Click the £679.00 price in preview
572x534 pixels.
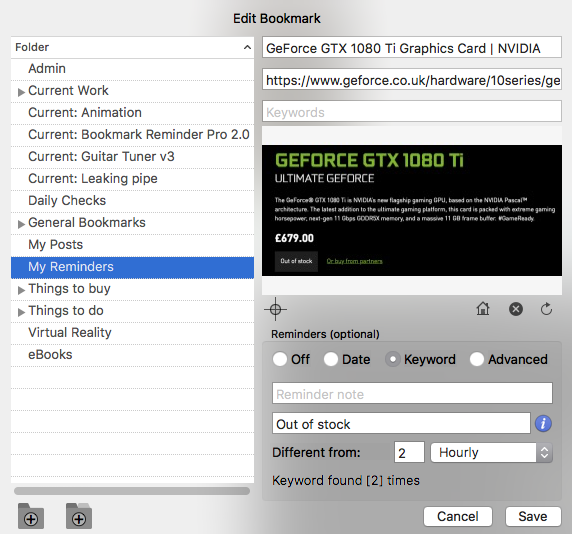(294, 238)
